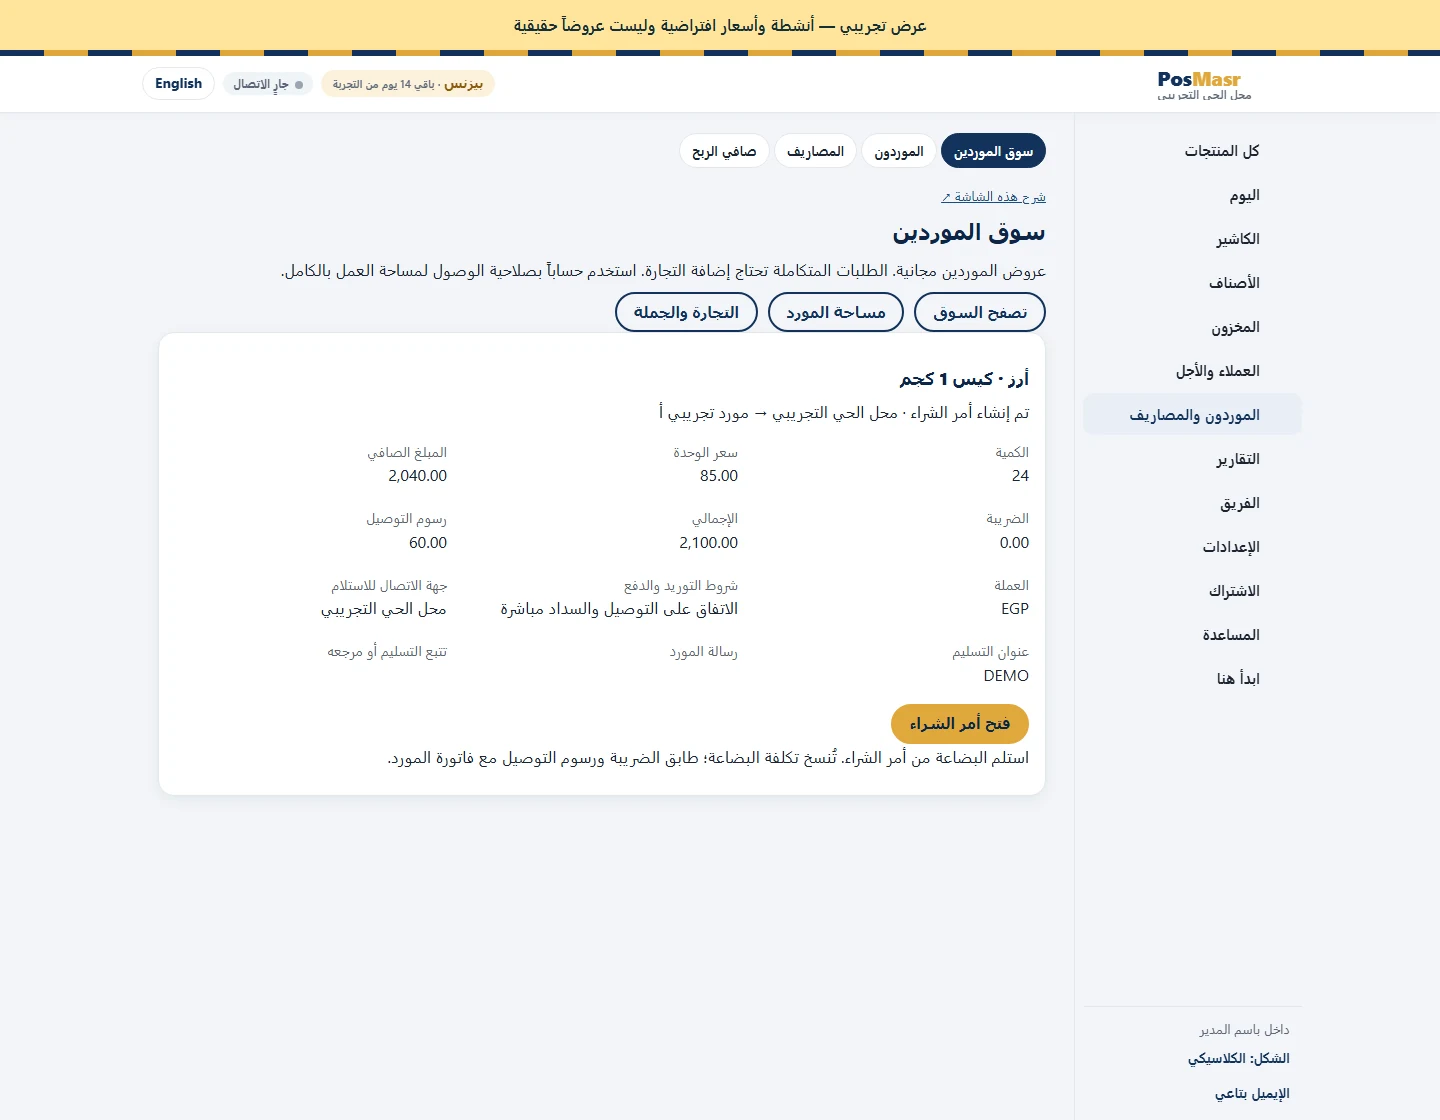Open 'المخزون' in the sidebar
Viewport: 1440px width, 1120px height.
(1192, 327)
